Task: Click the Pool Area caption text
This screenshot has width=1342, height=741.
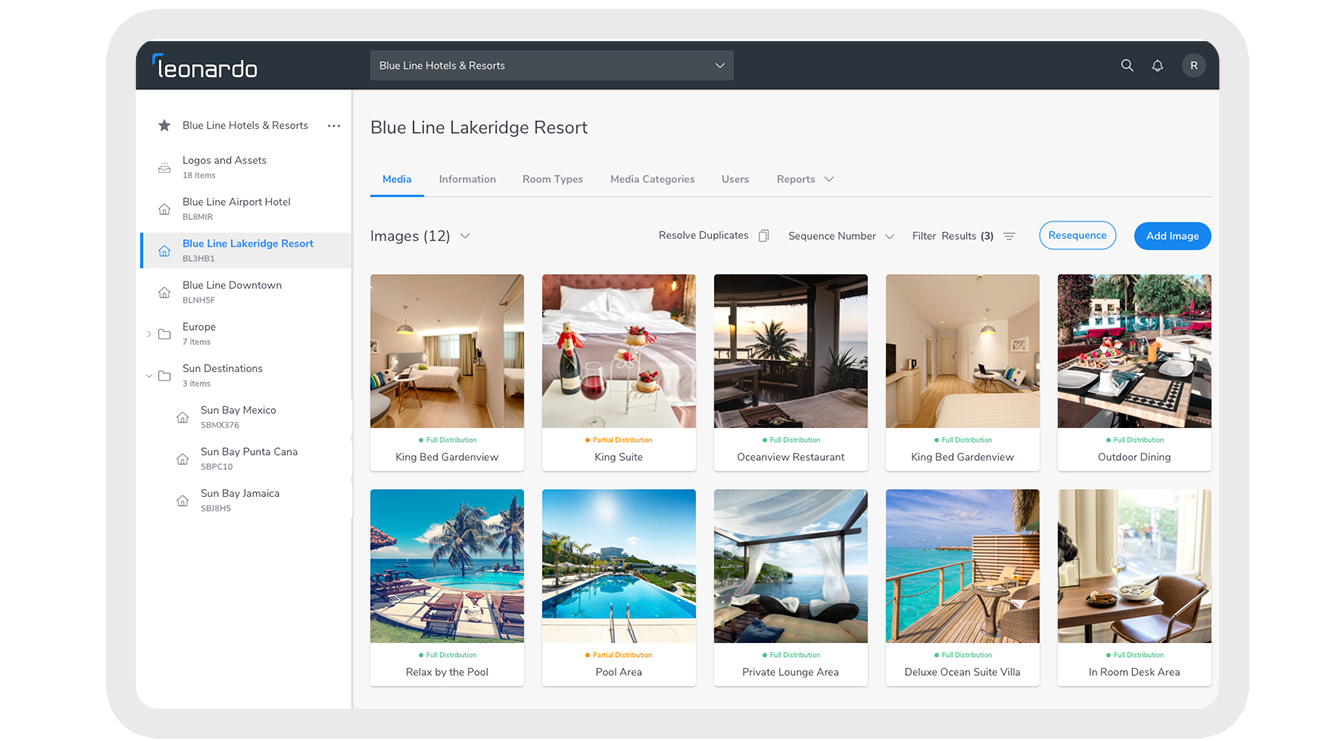Action: (619, 672)
